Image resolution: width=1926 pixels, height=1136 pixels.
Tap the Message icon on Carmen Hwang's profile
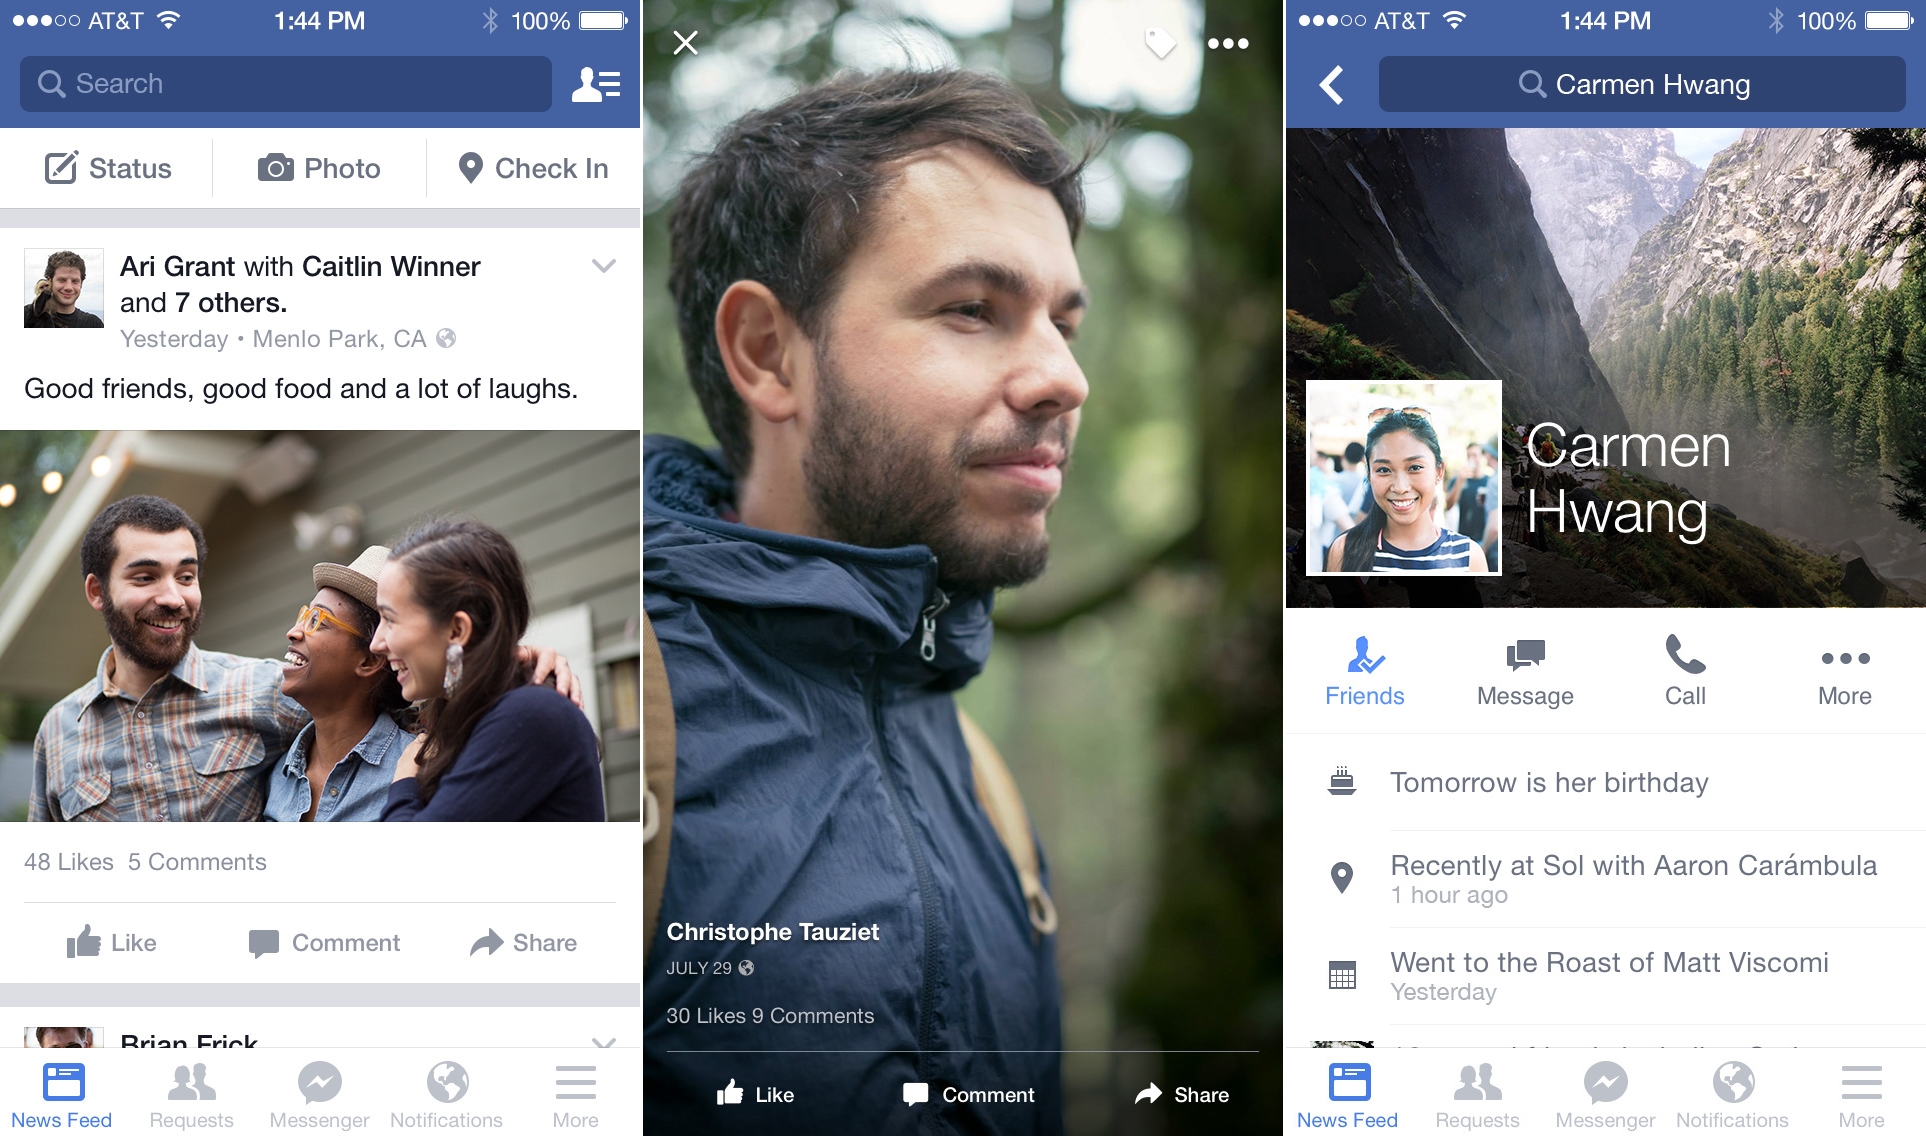1523,672
